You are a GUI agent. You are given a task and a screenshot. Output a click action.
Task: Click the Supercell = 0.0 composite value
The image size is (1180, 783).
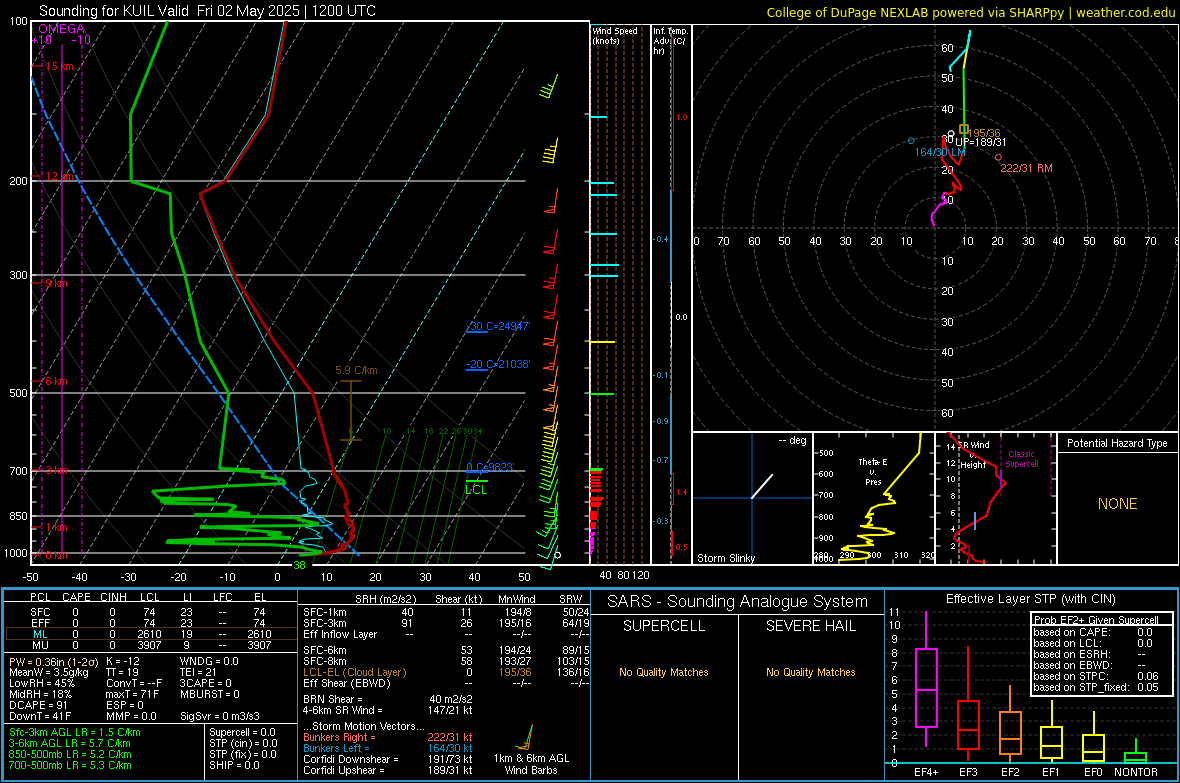242,732
